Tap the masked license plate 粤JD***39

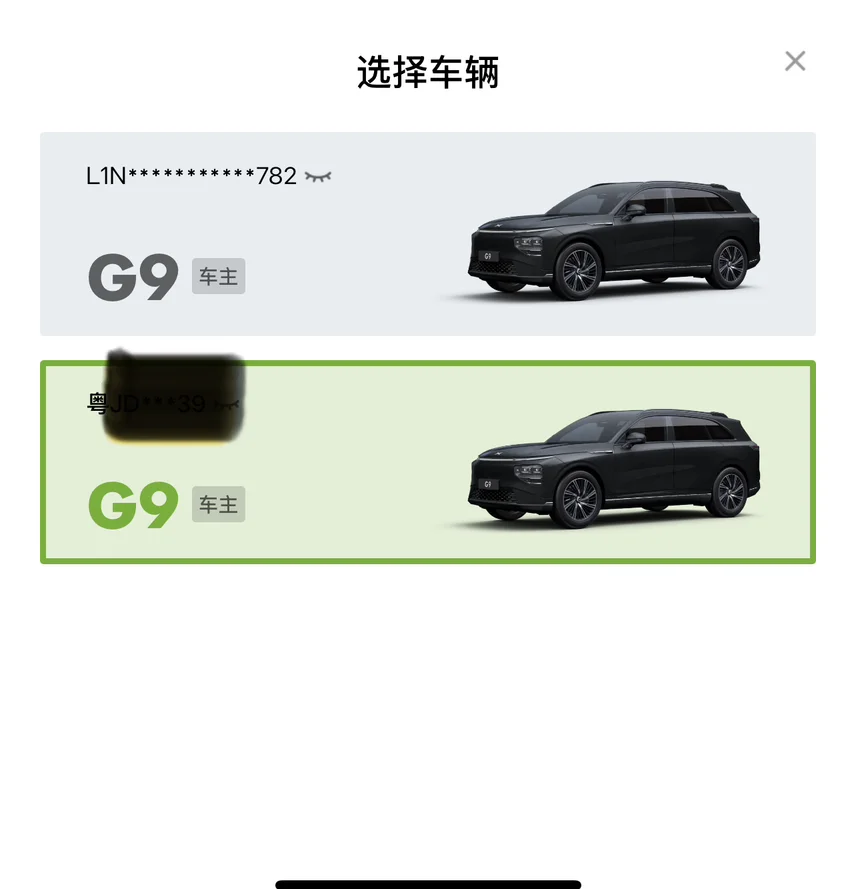tap(146, 404)
